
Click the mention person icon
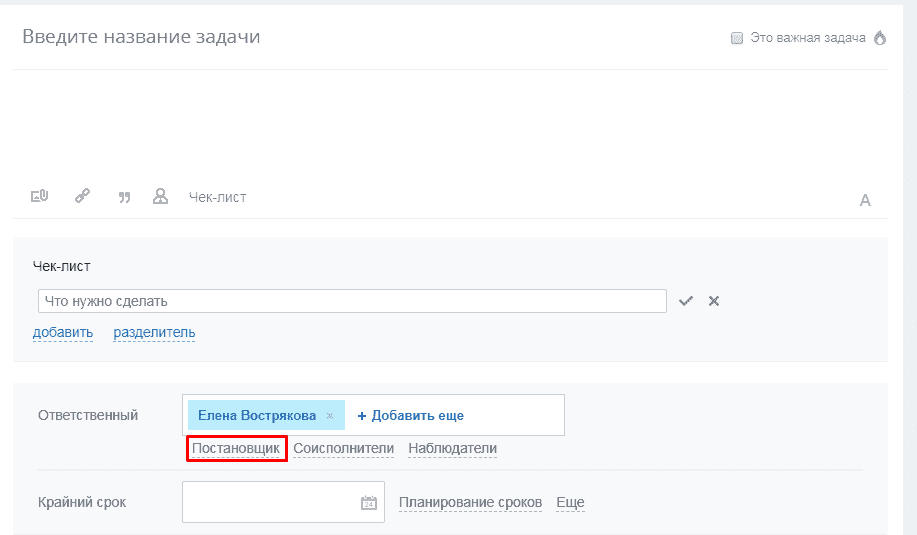coord(160,197)
